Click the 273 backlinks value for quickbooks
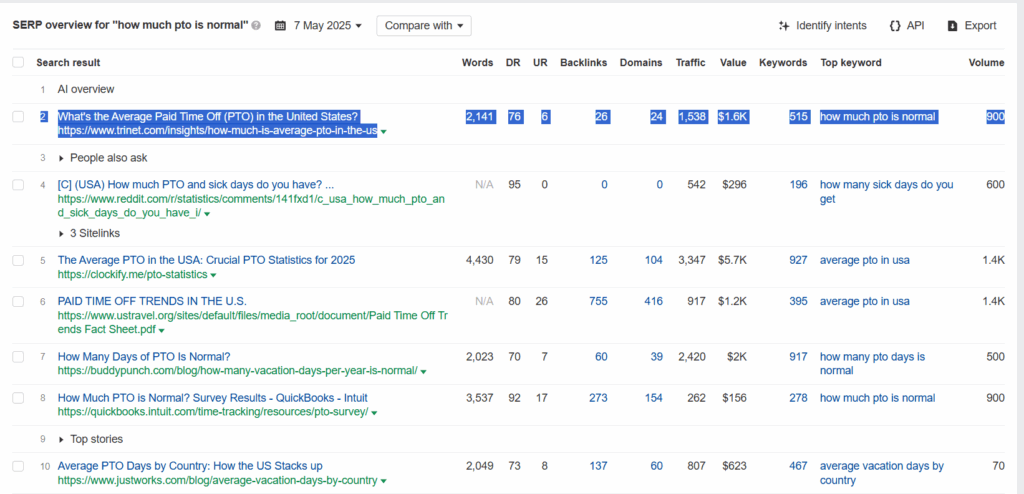The image size is (1024, 494). [x=598, y=398]
